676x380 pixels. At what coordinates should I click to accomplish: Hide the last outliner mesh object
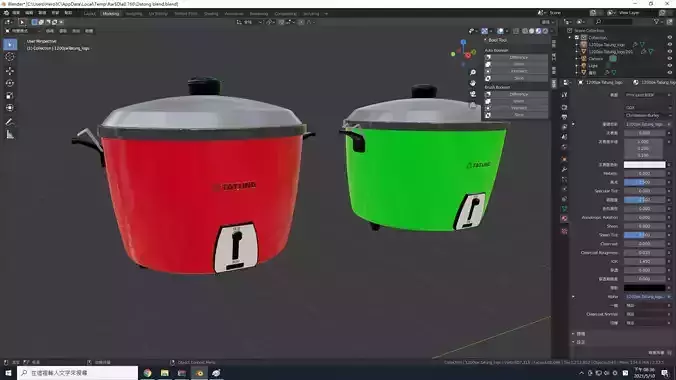point(670,72)
